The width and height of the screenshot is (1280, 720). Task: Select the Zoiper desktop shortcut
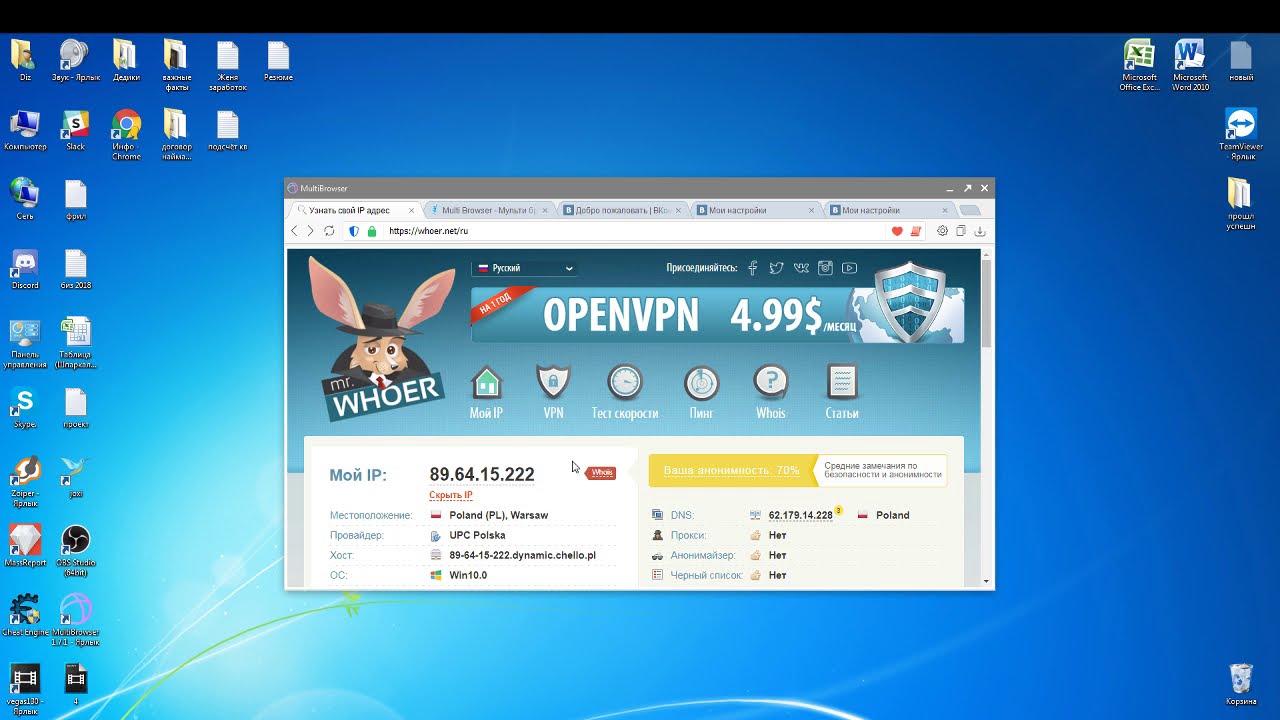[x=25, y=482]
